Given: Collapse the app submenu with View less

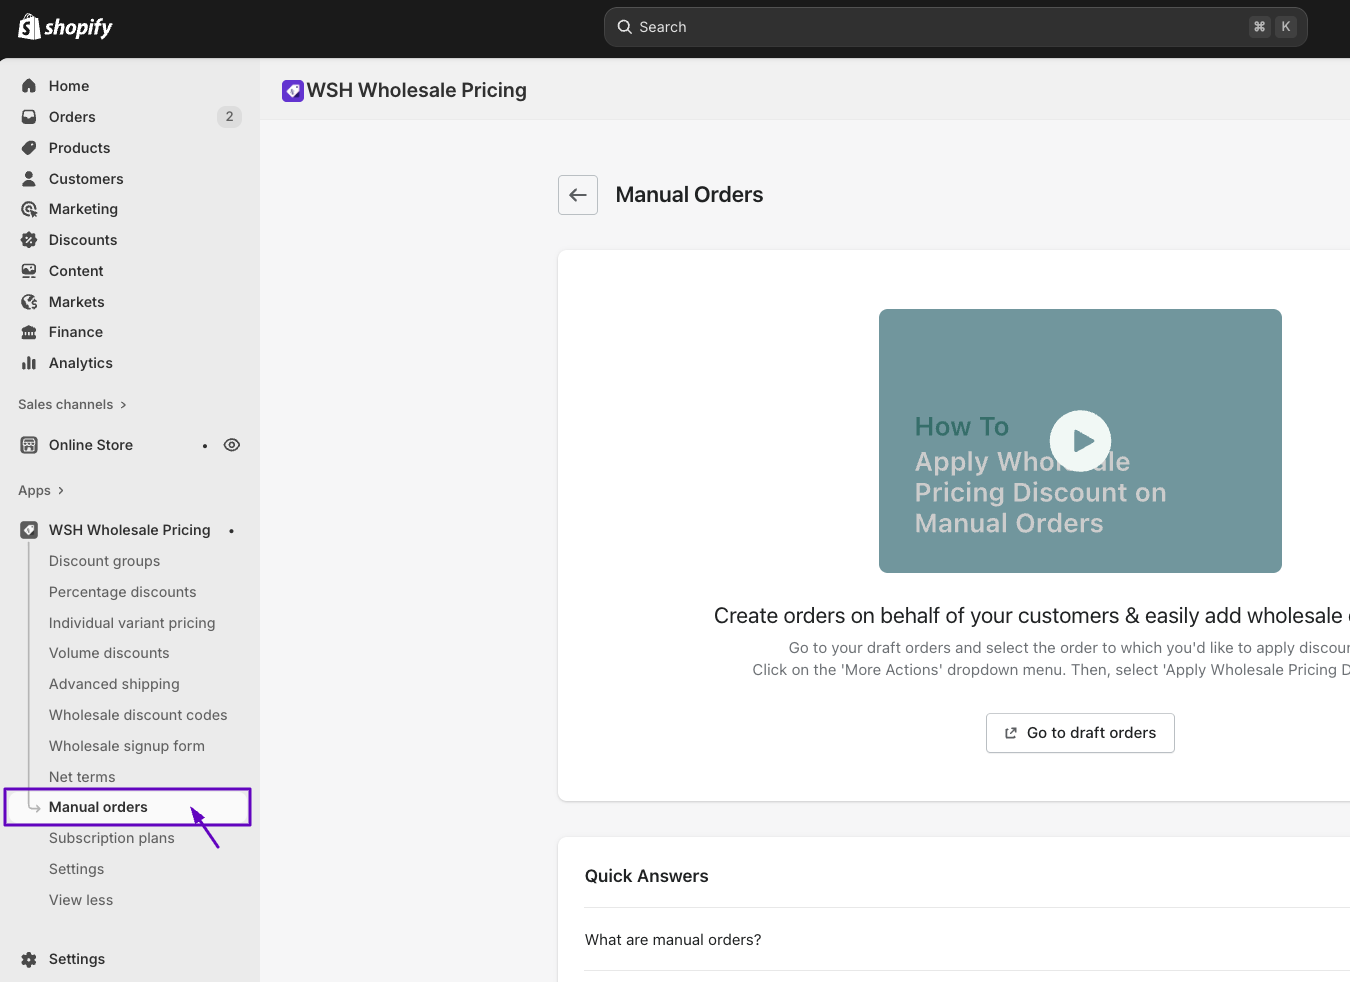Looking at the screenshot, I should (81, 900).
